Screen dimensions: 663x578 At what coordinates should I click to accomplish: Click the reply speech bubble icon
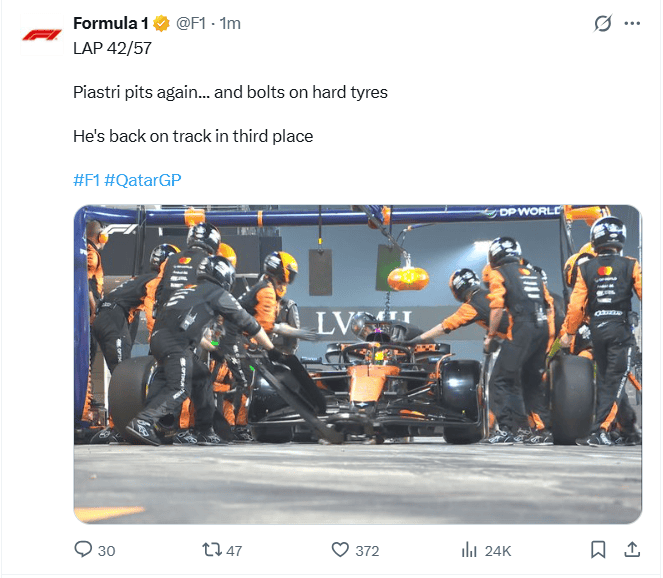(83, 549)
